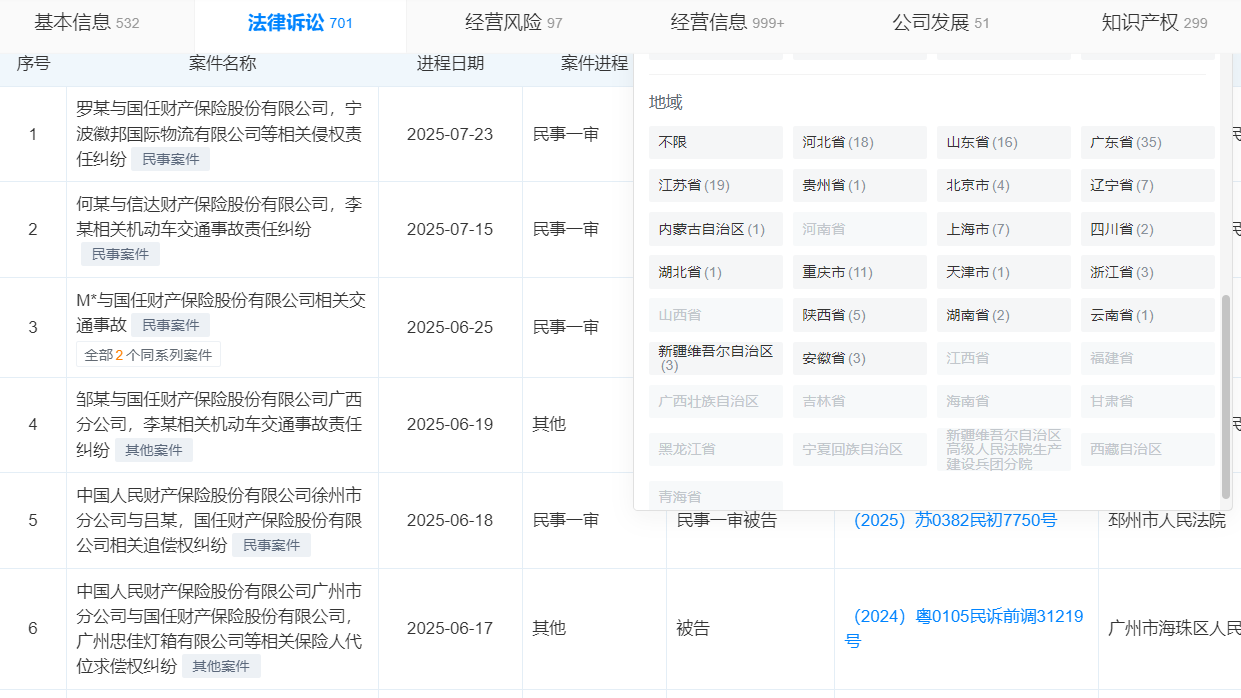Switch to 经营风险 tab

click(514, 22)
